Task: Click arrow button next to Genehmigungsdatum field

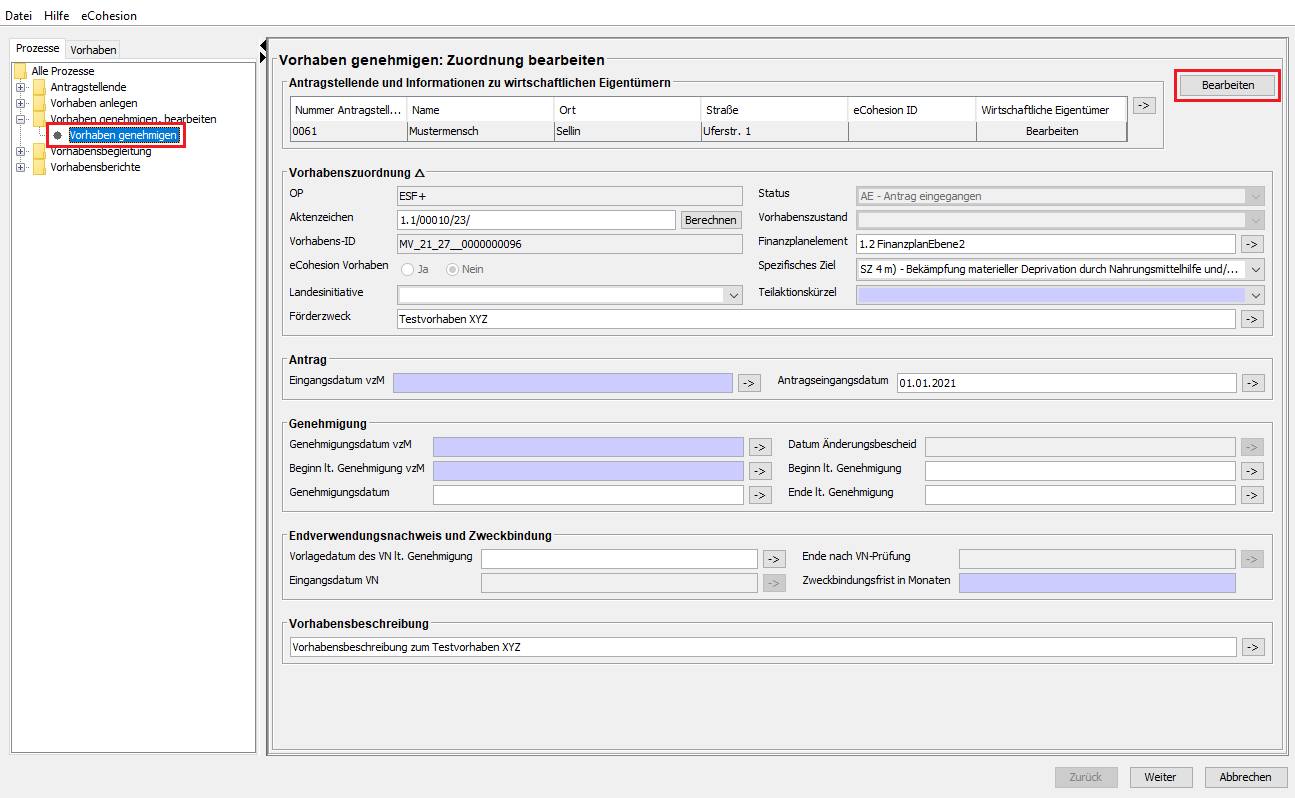Action: [x=760, y=494]
